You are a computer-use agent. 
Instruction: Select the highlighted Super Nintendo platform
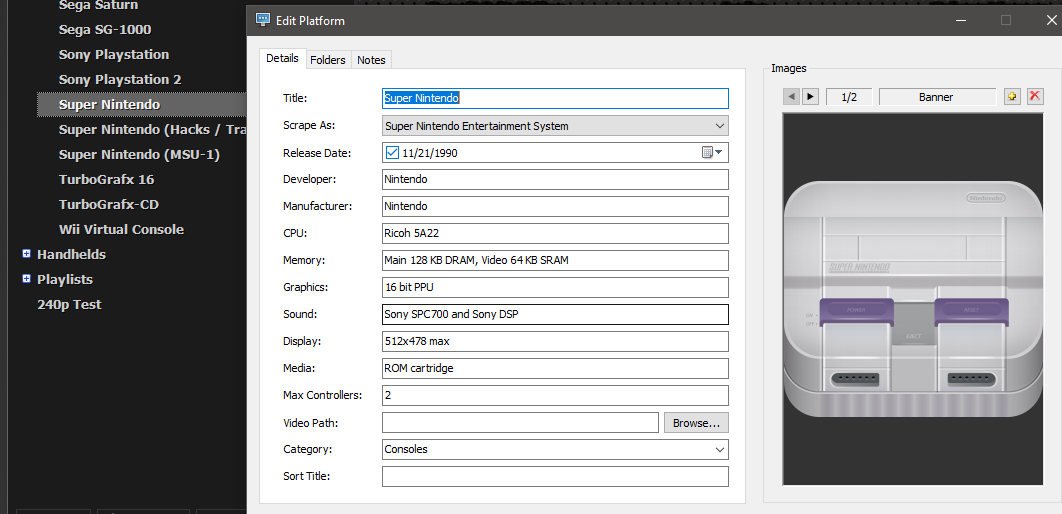point(110,104)
